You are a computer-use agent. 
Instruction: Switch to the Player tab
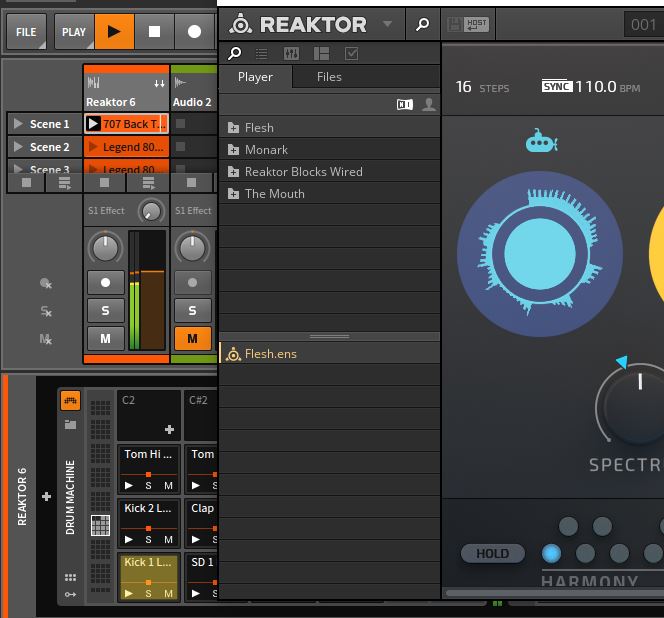coord(255,77)
